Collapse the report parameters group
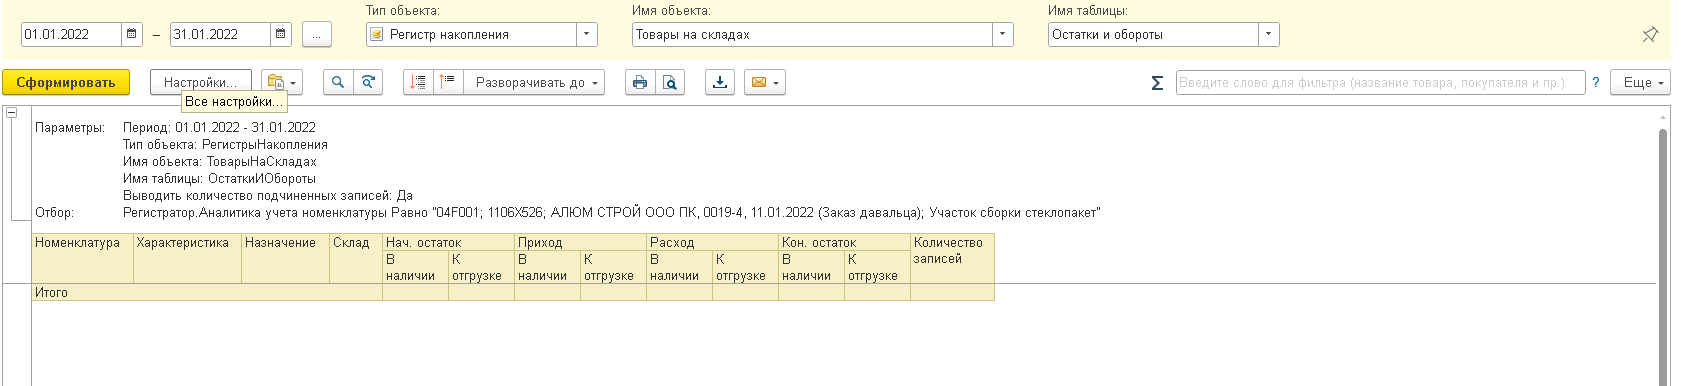1689x386 pixels. click(12, 113)
